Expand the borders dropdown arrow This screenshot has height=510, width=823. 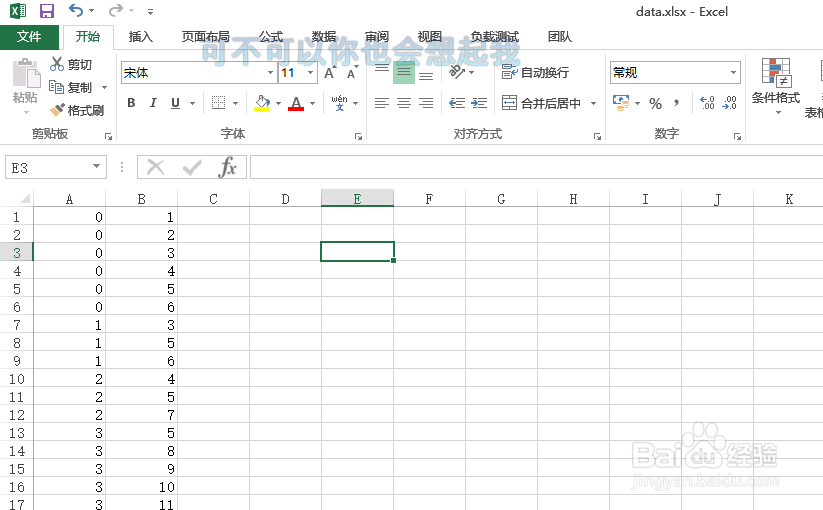(x=236, y=103)
